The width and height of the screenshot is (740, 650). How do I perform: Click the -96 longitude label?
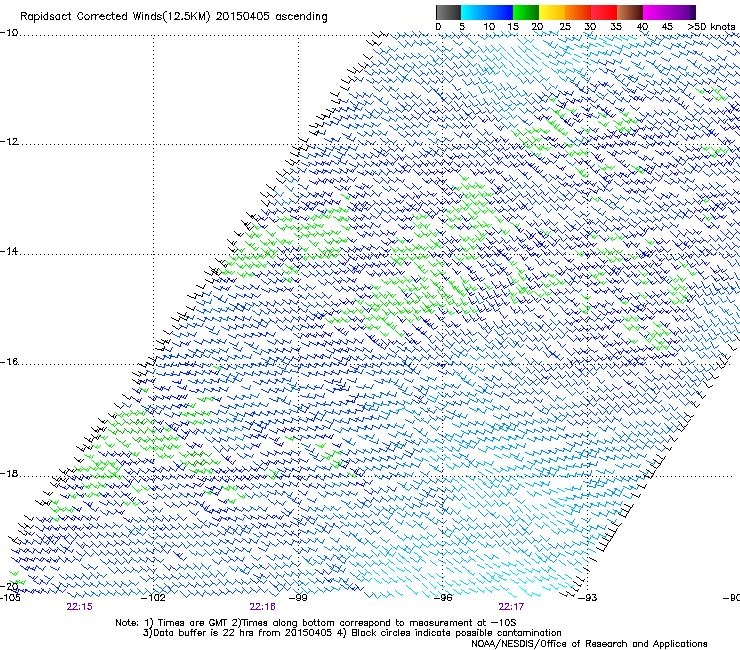[x=443, y=598]
